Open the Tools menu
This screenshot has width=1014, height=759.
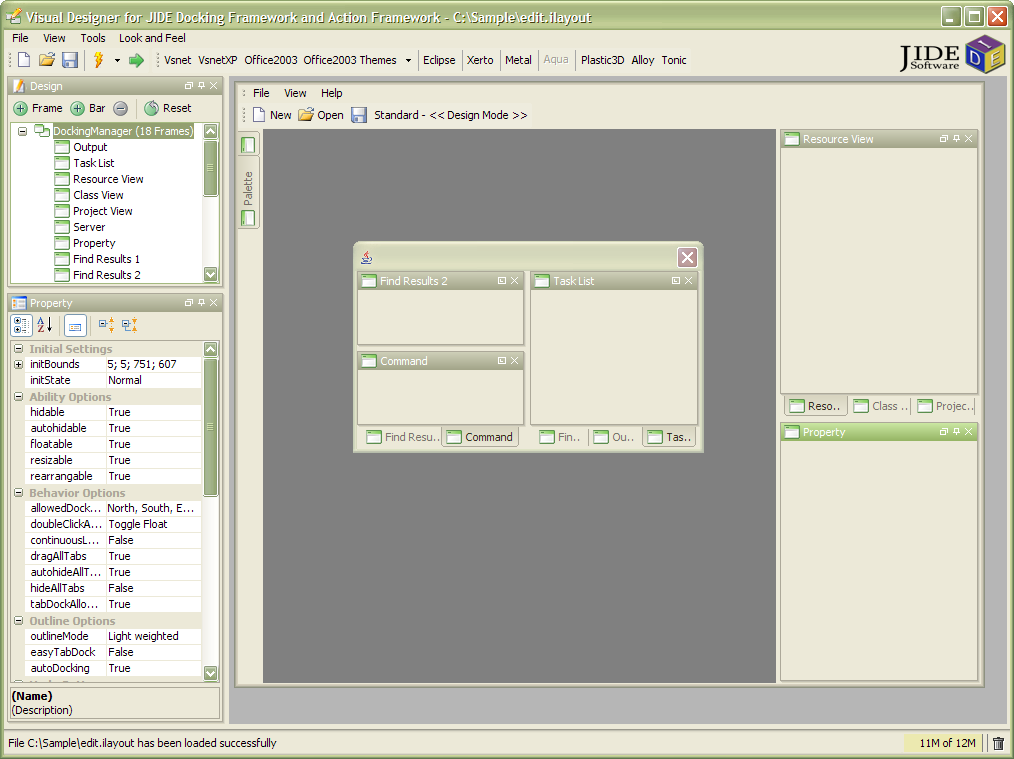tap(92, 38)
